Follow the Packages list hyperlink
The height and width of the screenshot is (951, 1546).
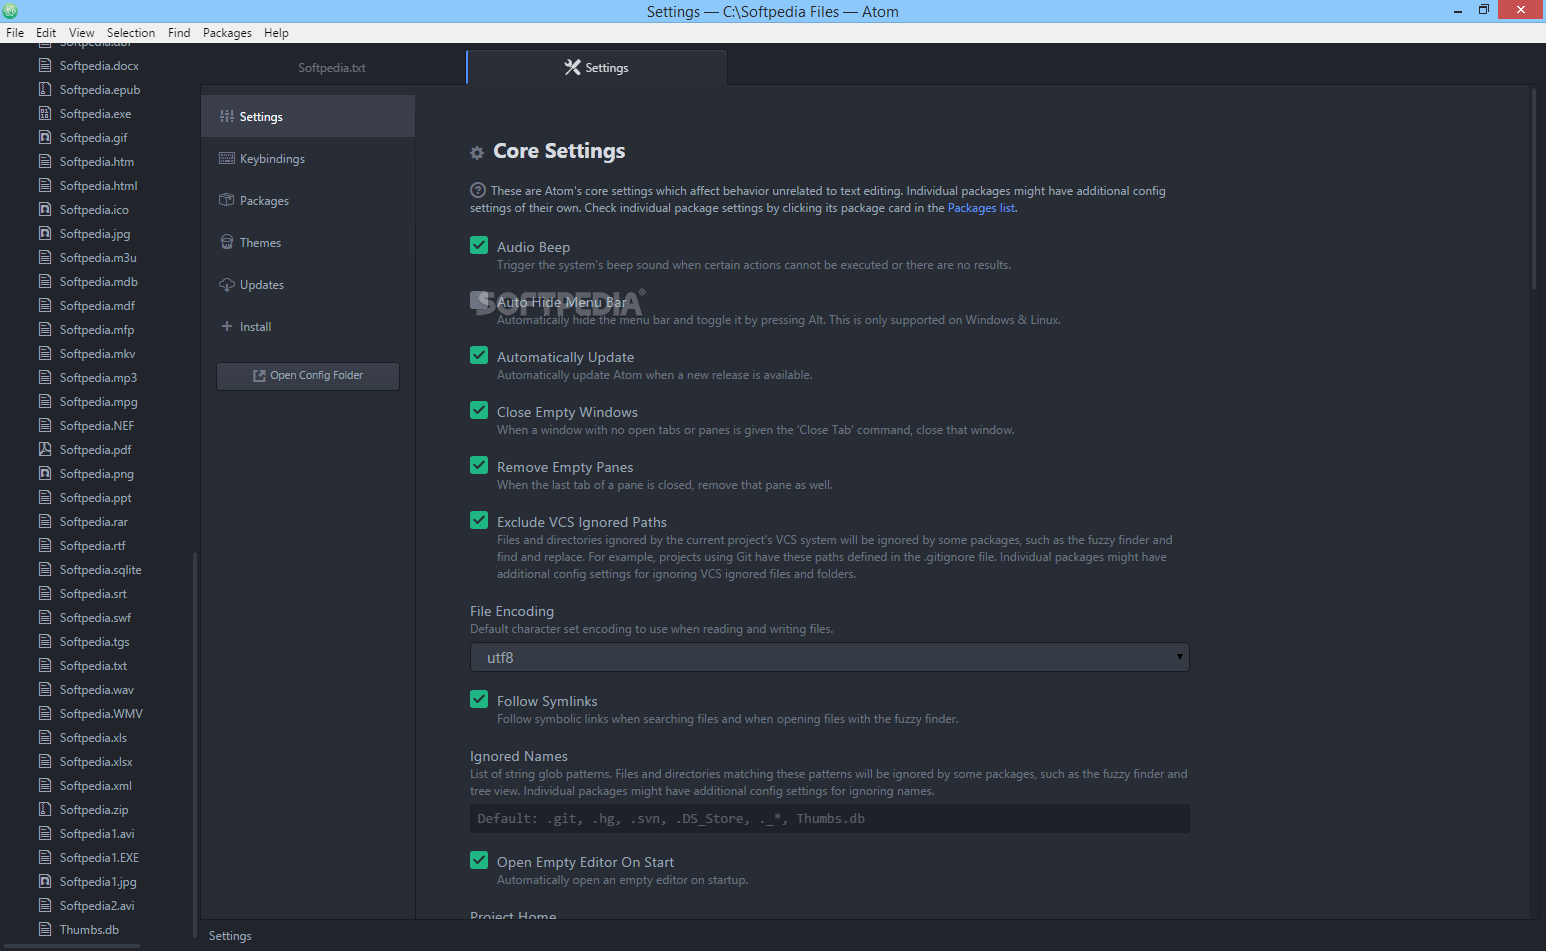[x=980, y=207]
